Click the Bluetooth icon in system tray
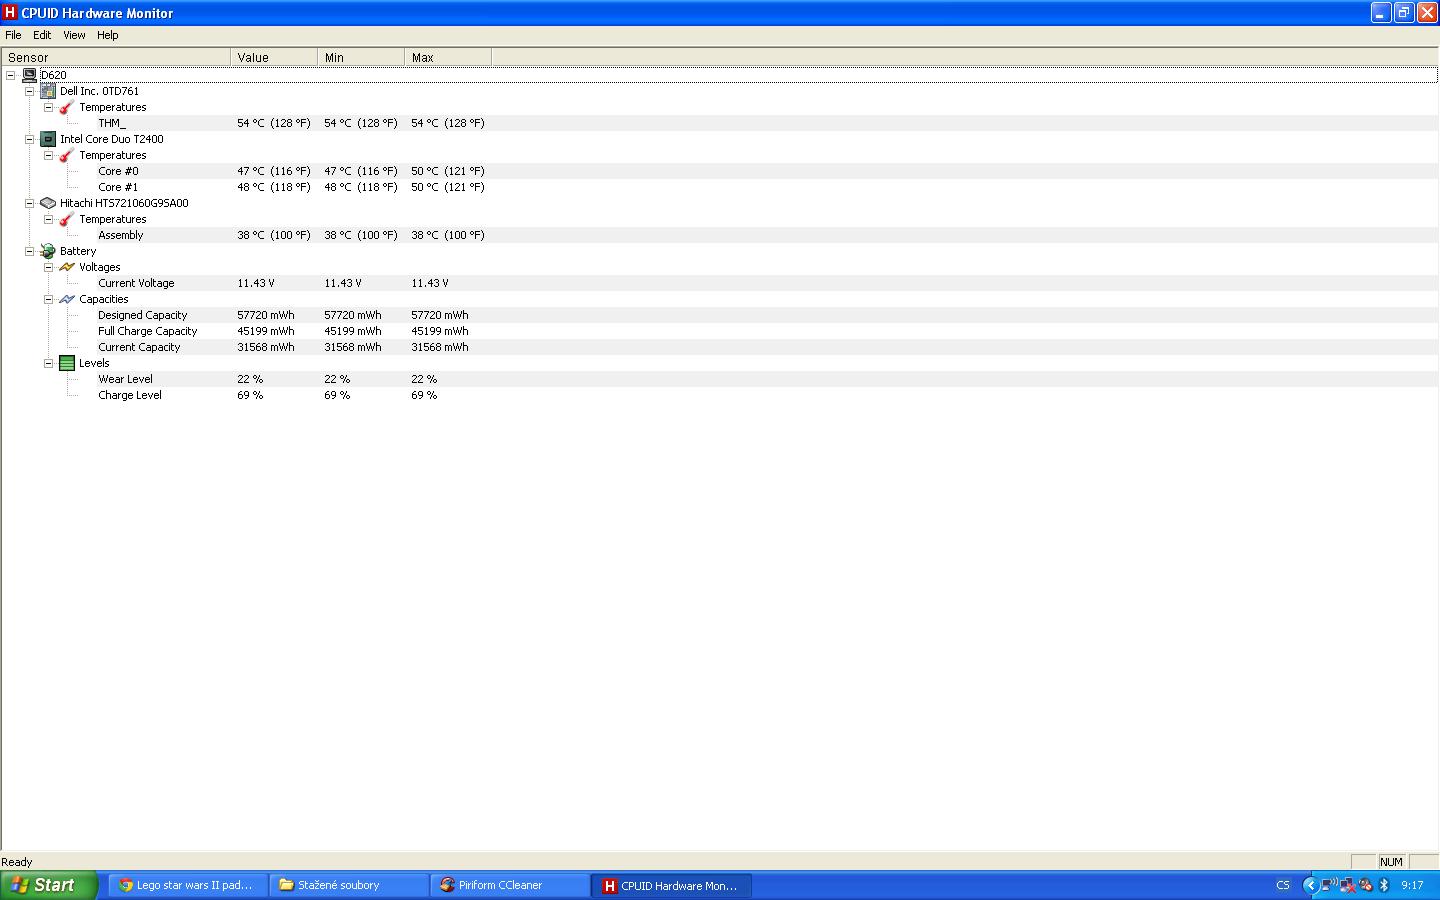Image resolution: width=1440 pixels, height=900 pixels. coord(1385,885)
